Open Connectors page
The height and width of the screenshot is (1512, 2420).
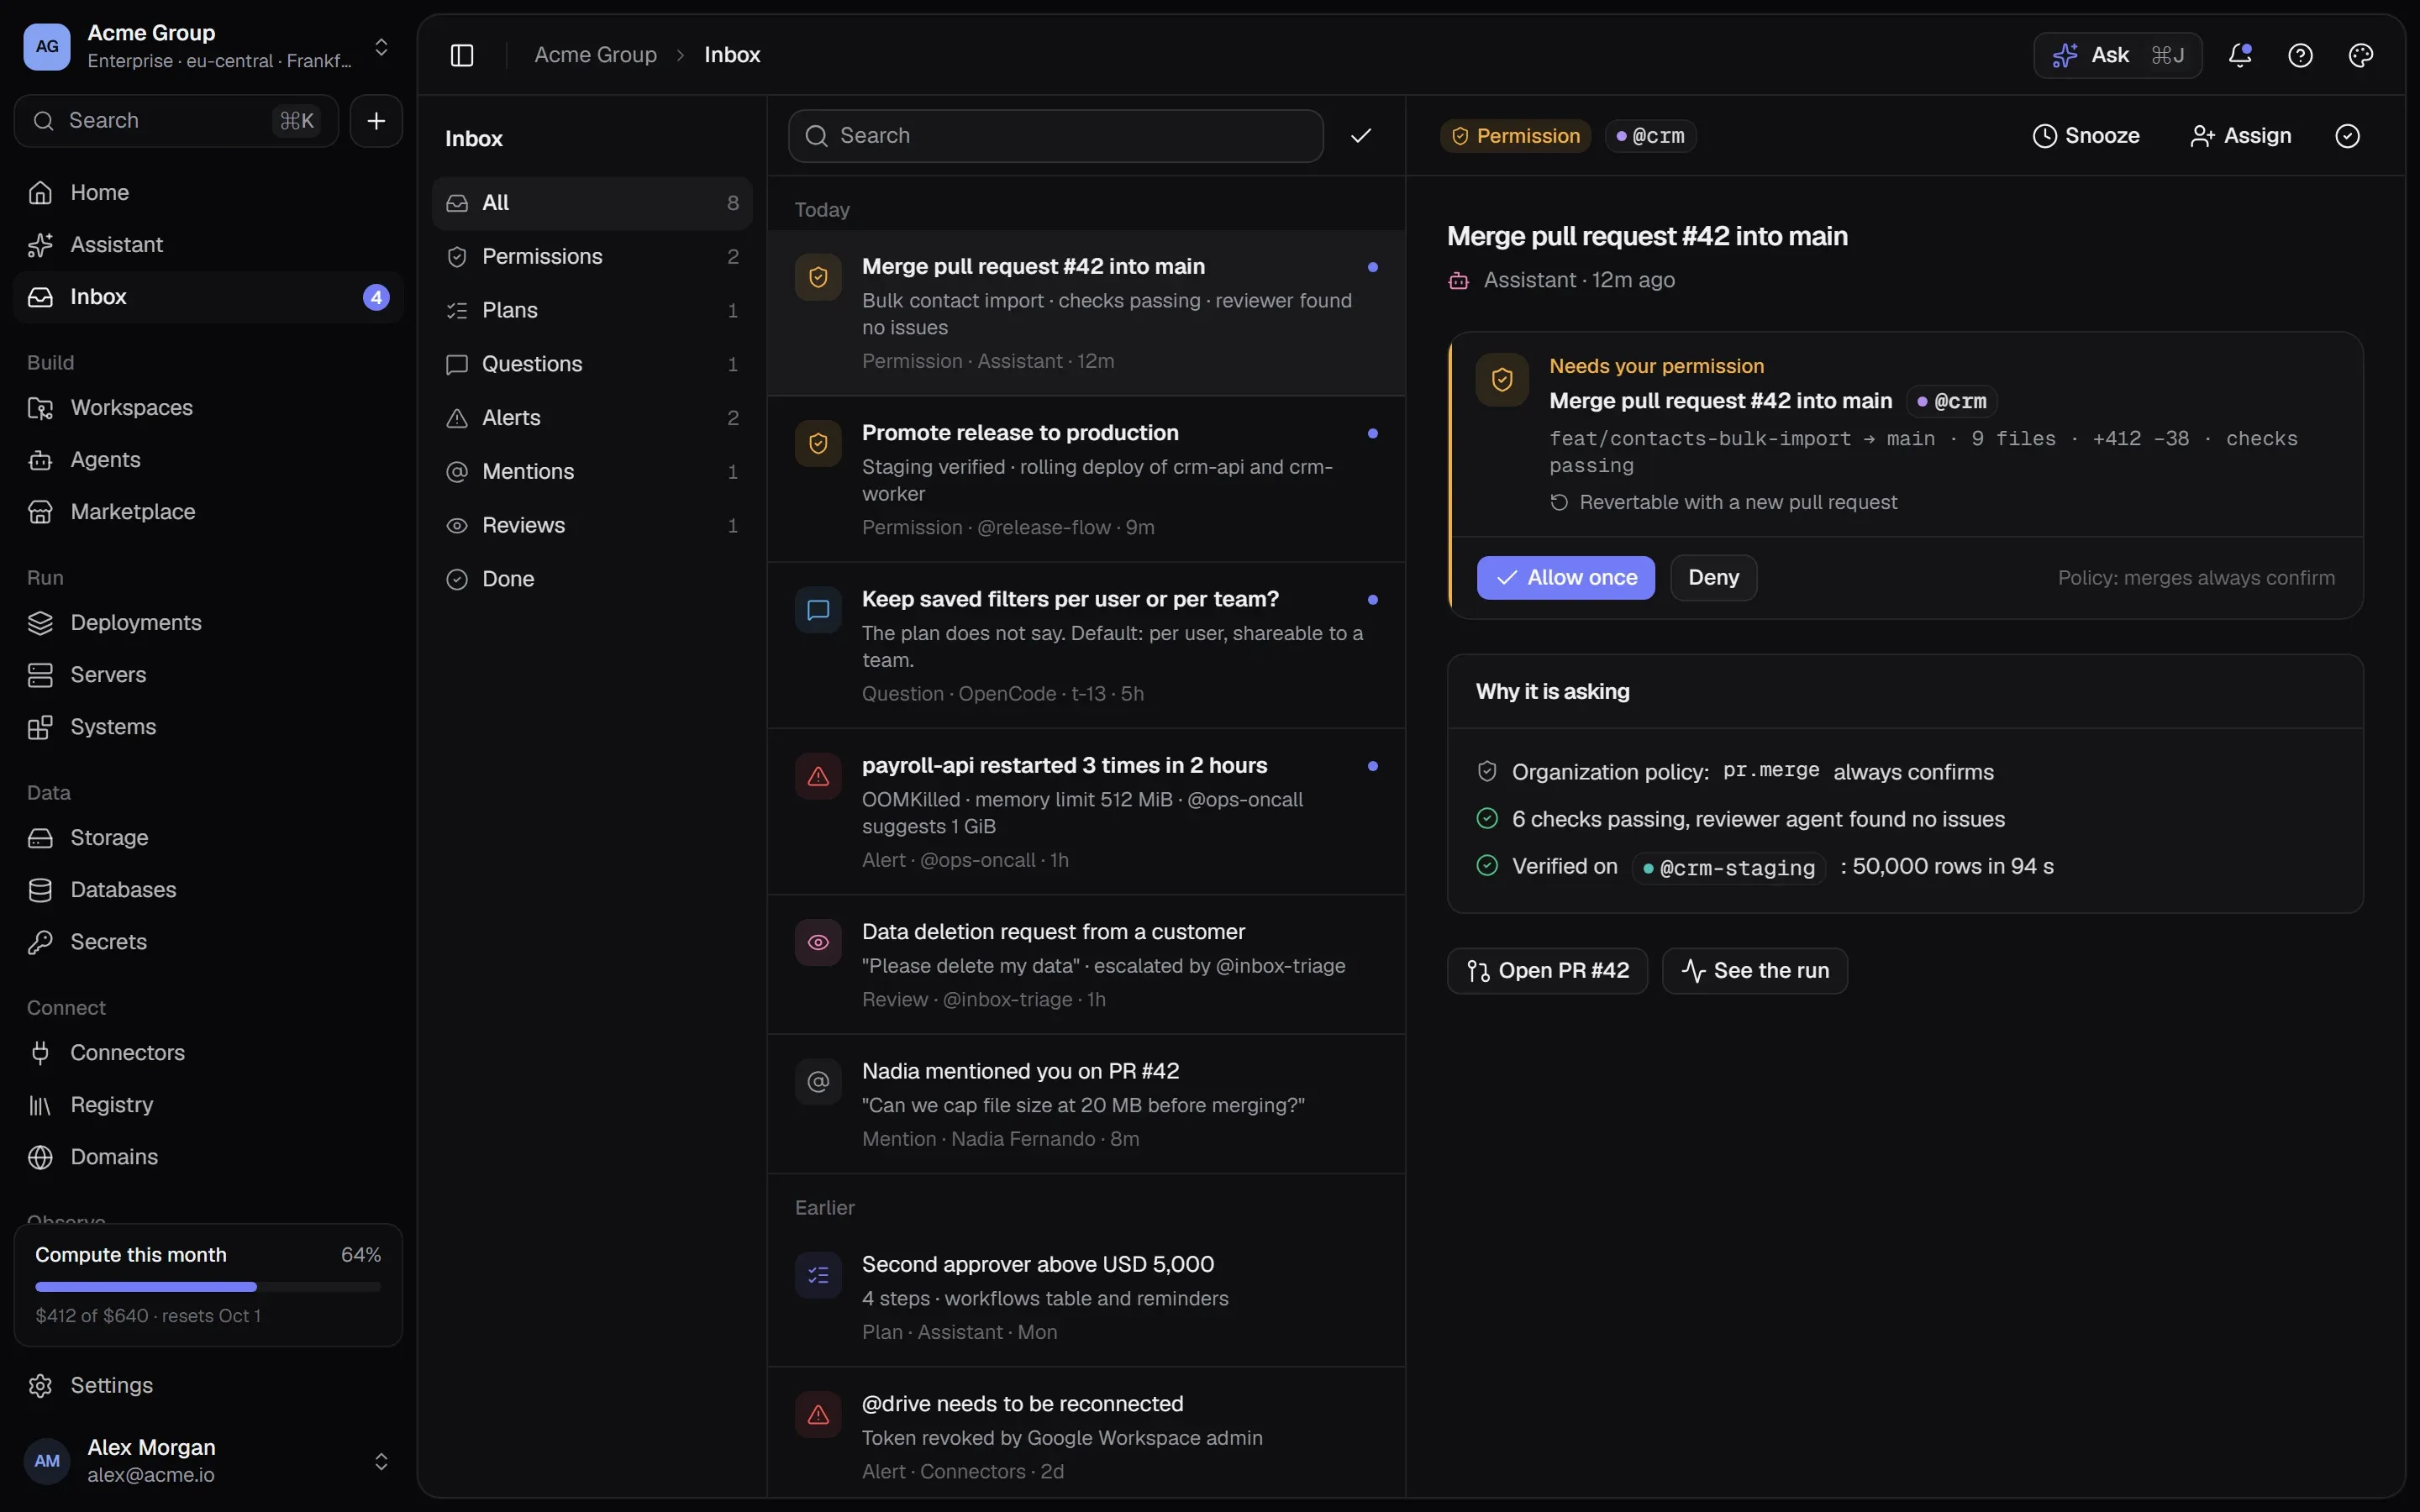tap(208, 1052)
